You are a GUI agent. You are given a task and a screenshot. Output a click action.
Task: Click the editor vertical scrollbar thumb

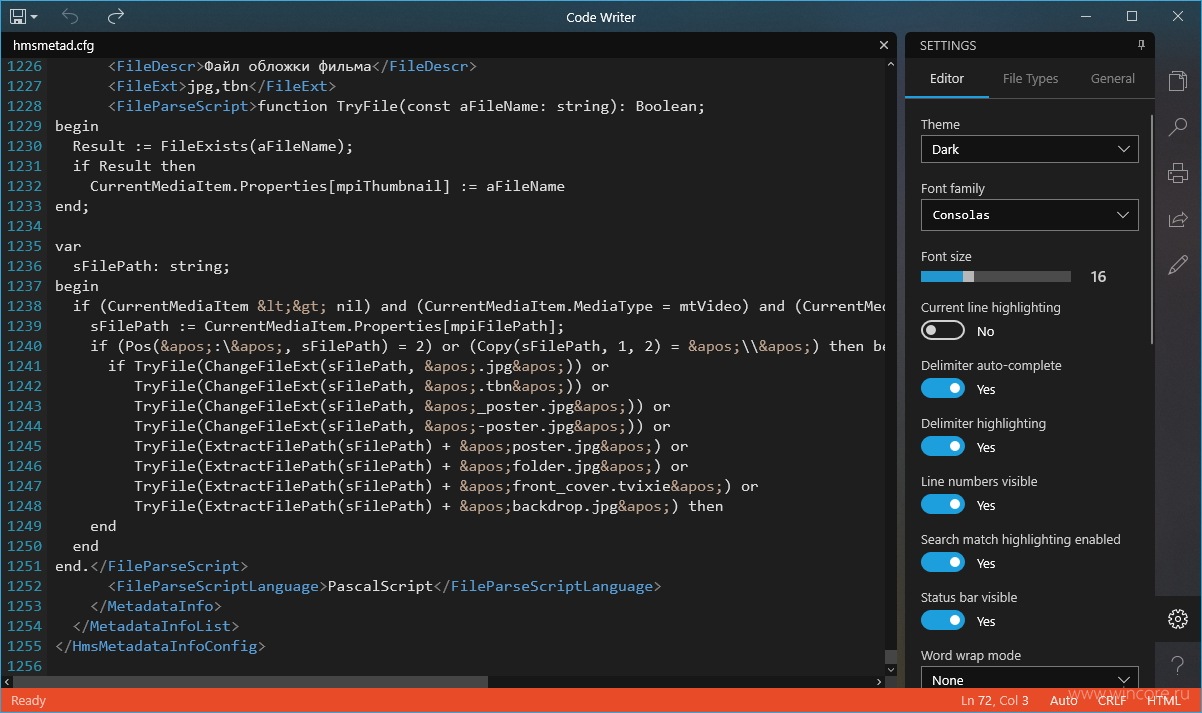[x=890, y=657]
